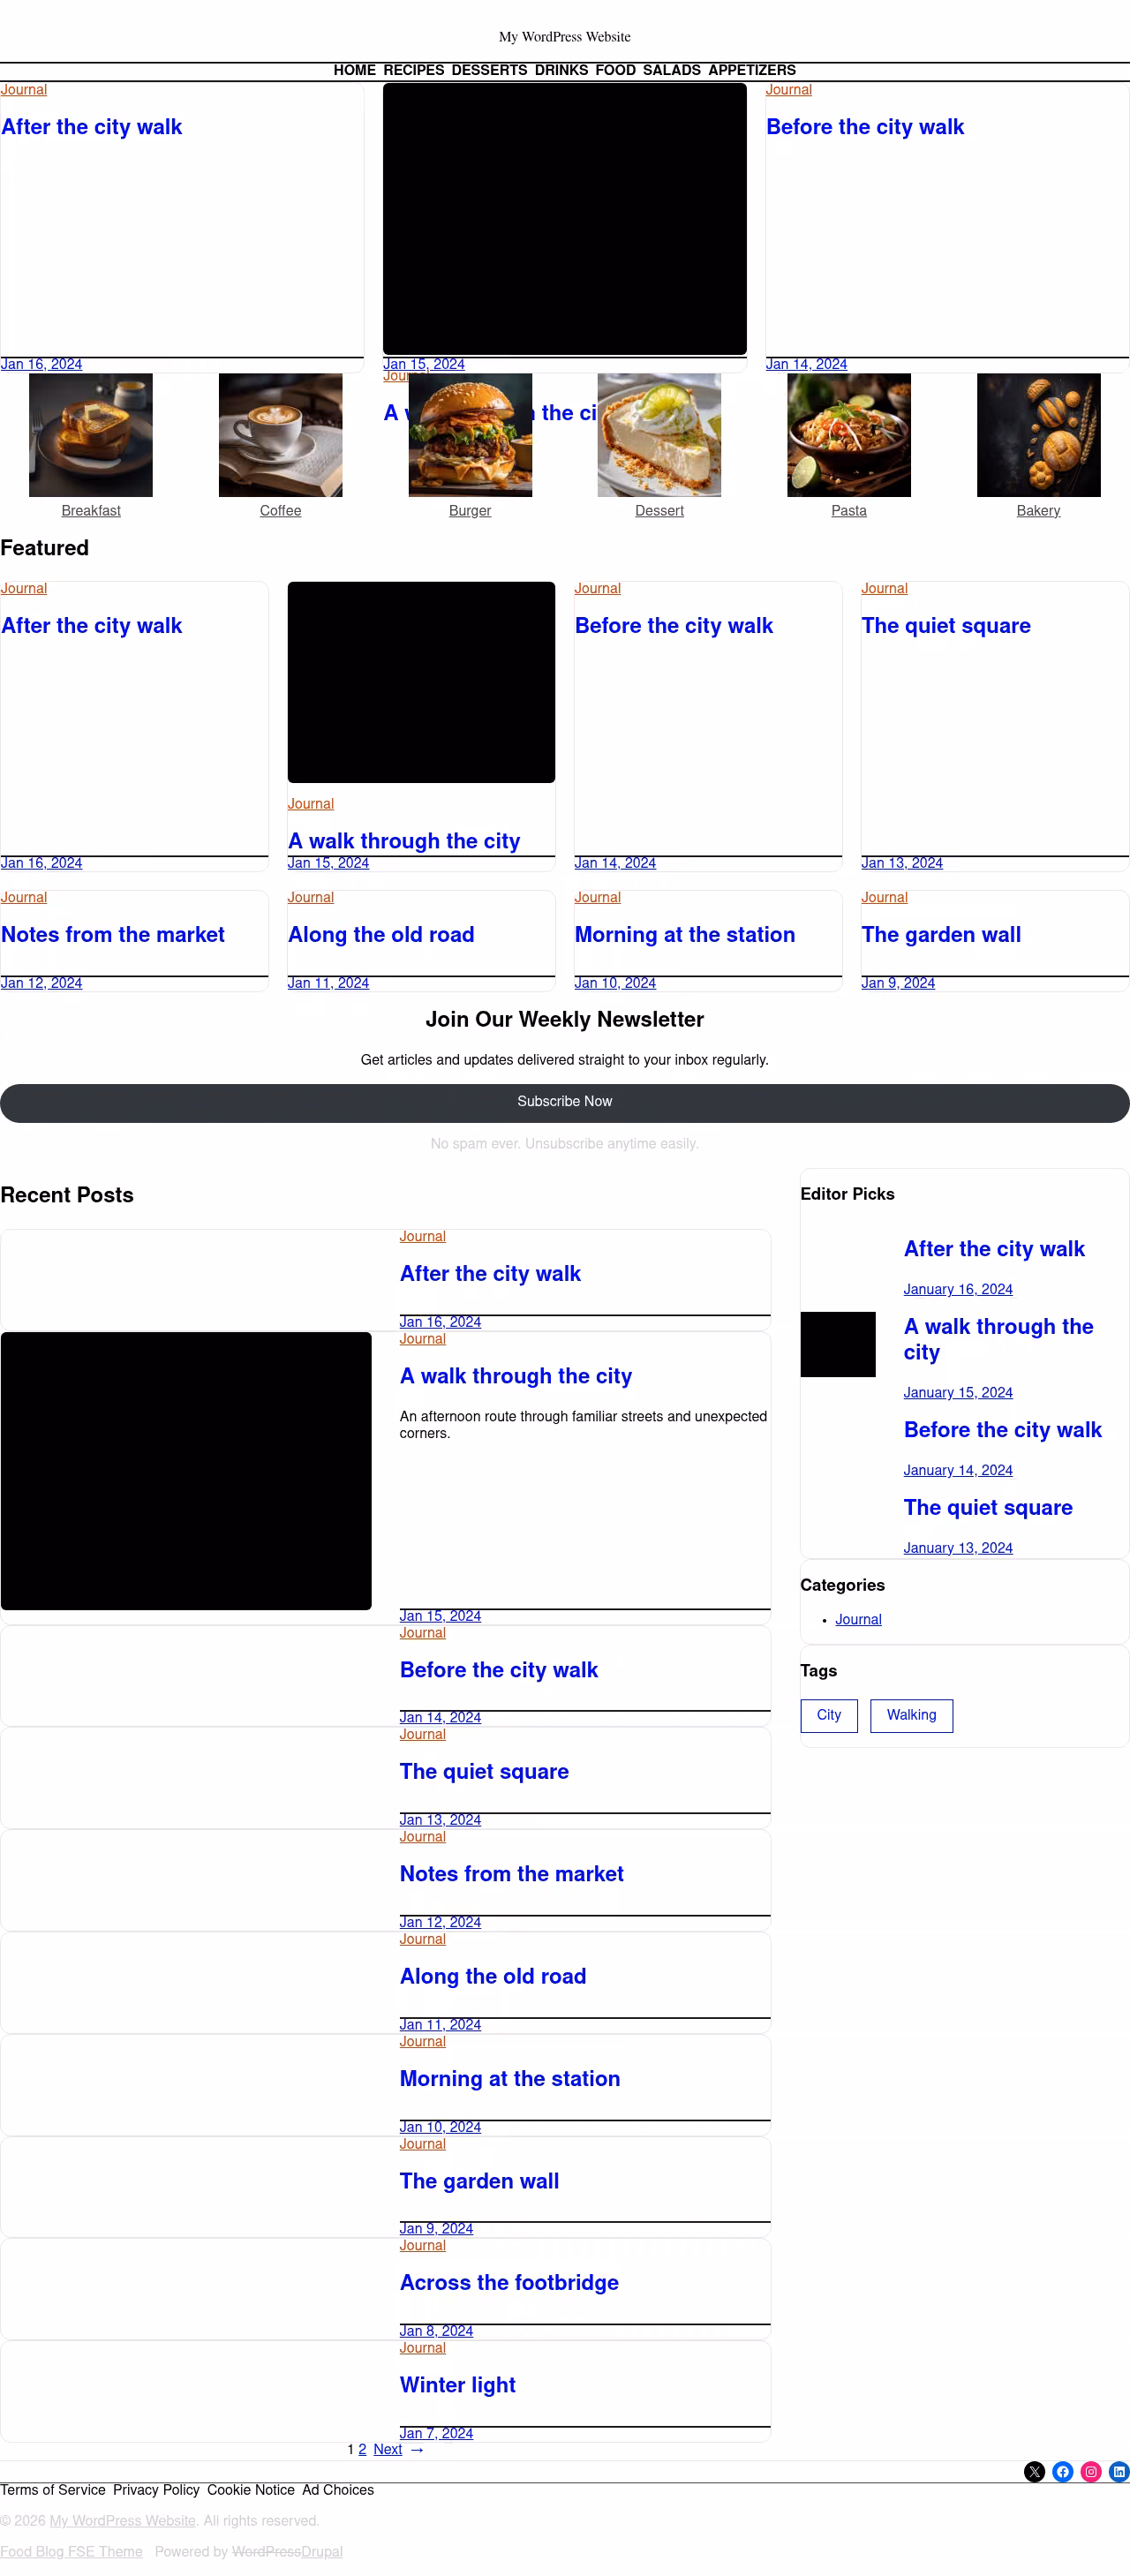Image resolution: width=1130 pixels, height=2576 pixels.
Task: Open the Cookie Notice link
Action: 251,2490
